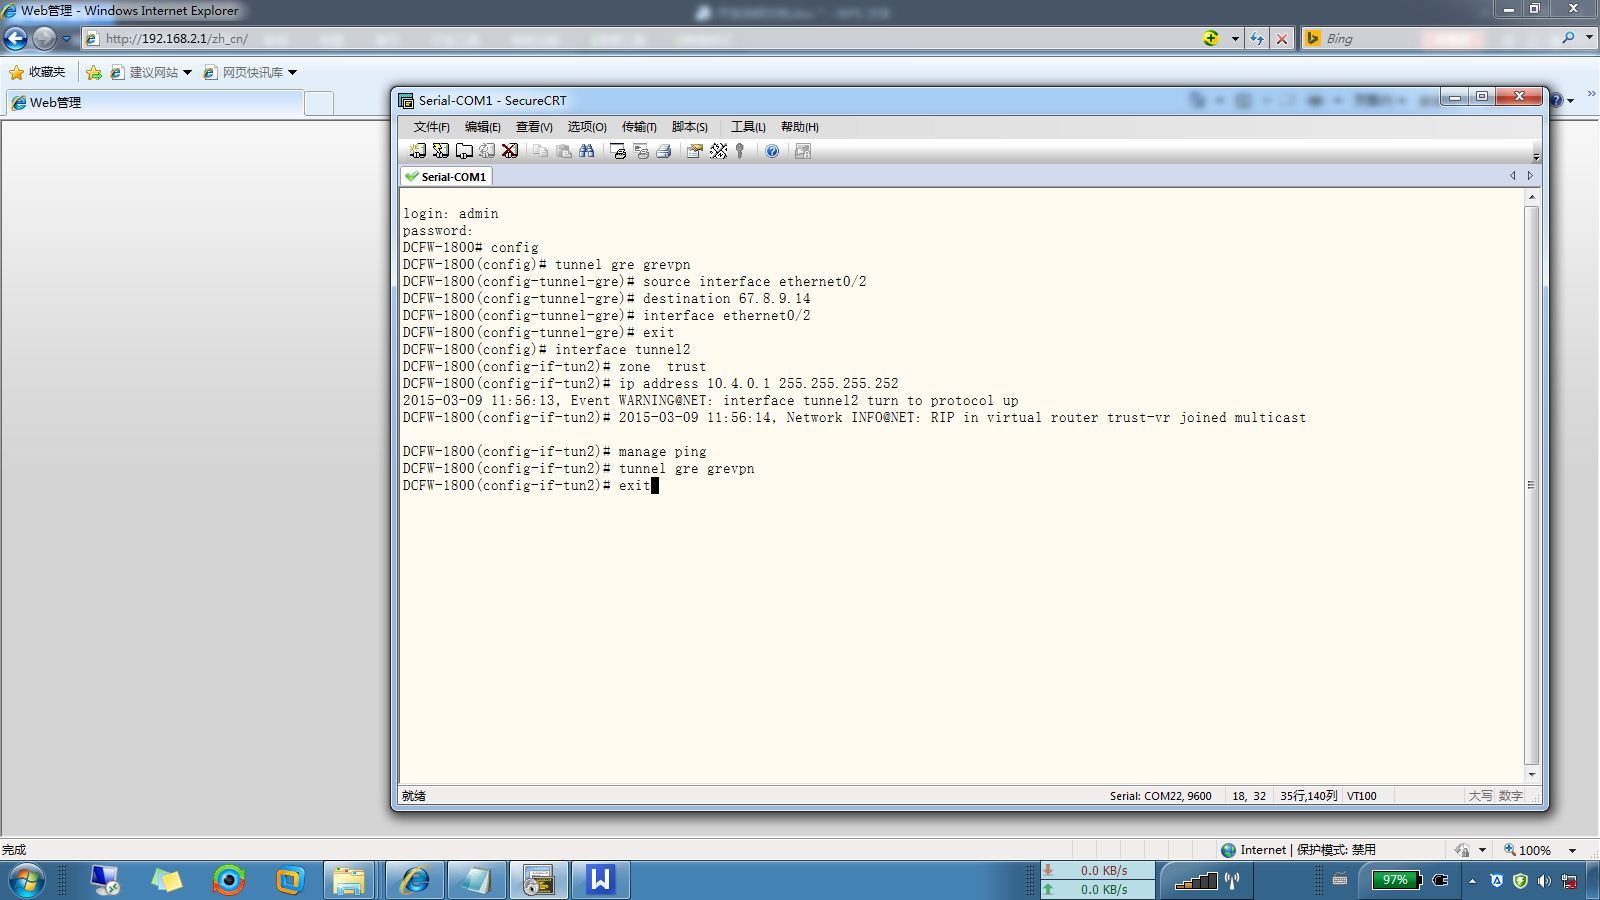
Task: Click the blue Help question icon
Action: [772, 151]
